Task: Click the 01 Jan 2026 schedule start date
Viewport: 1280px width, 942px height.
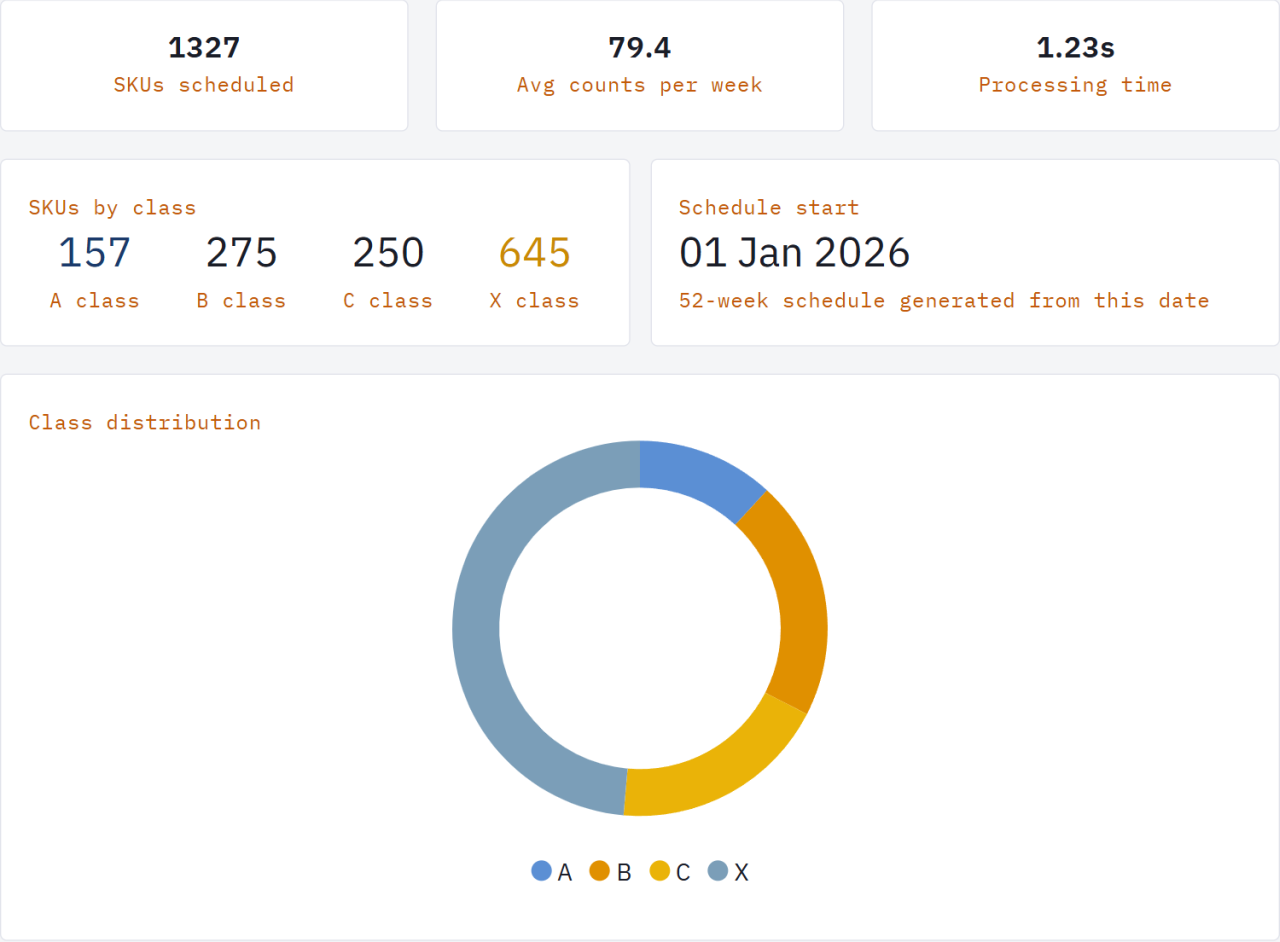Action: pos(795,253)
